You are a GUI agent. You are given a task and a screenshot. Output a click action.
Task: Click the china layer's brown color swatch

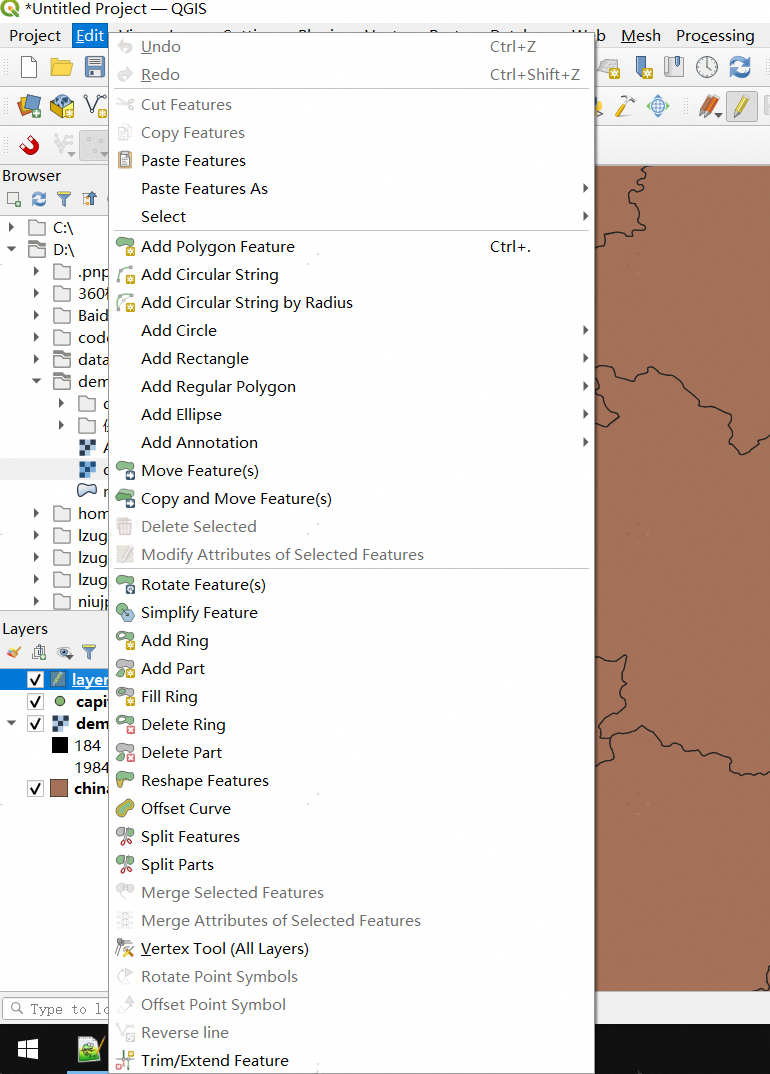(60, 789)
